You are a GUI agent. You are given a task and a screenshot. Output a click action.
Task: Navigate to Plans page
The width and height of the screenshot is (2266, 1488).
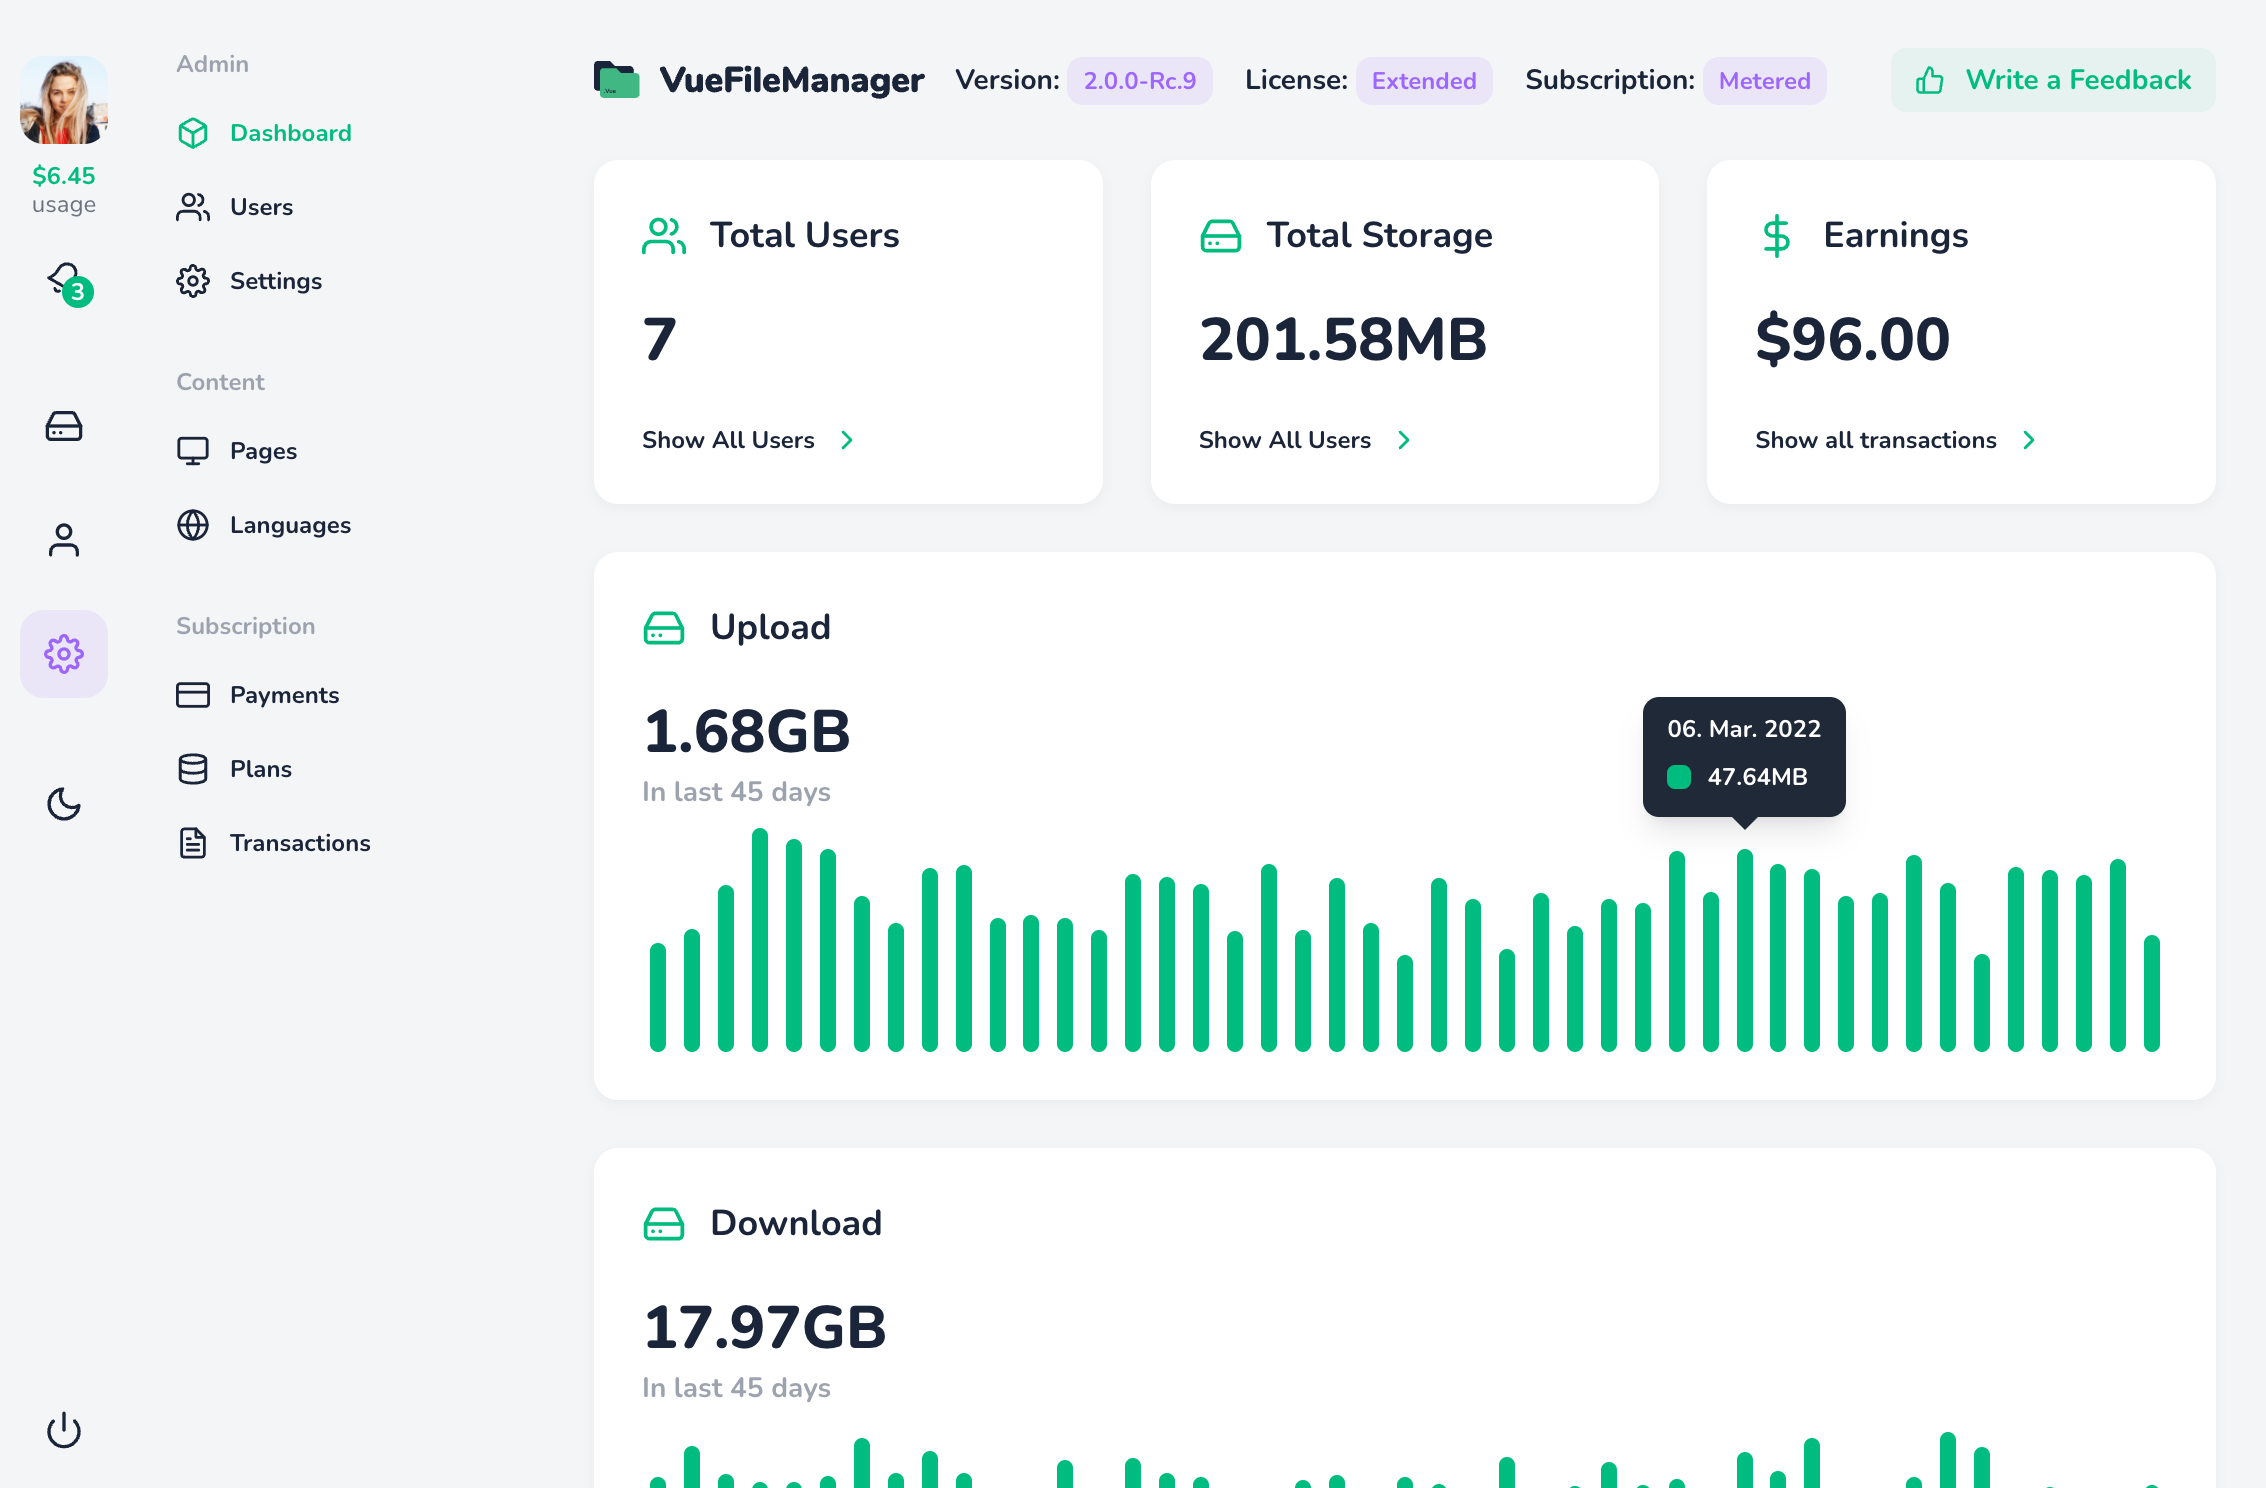coord(261,769)
